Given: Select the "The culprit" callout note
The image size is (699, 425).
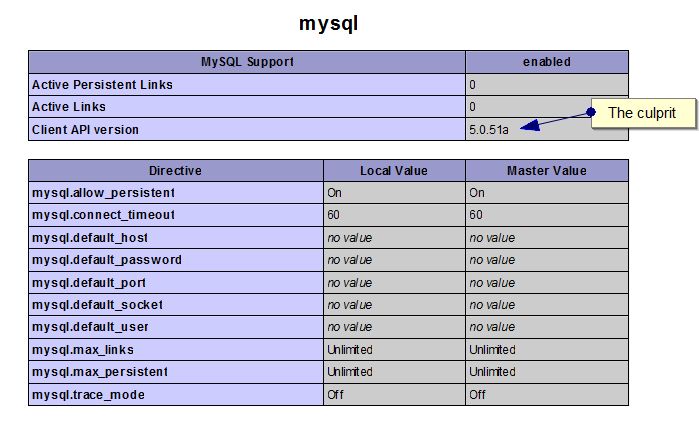Looking at the screenshot, I should (x=643, y=113).
